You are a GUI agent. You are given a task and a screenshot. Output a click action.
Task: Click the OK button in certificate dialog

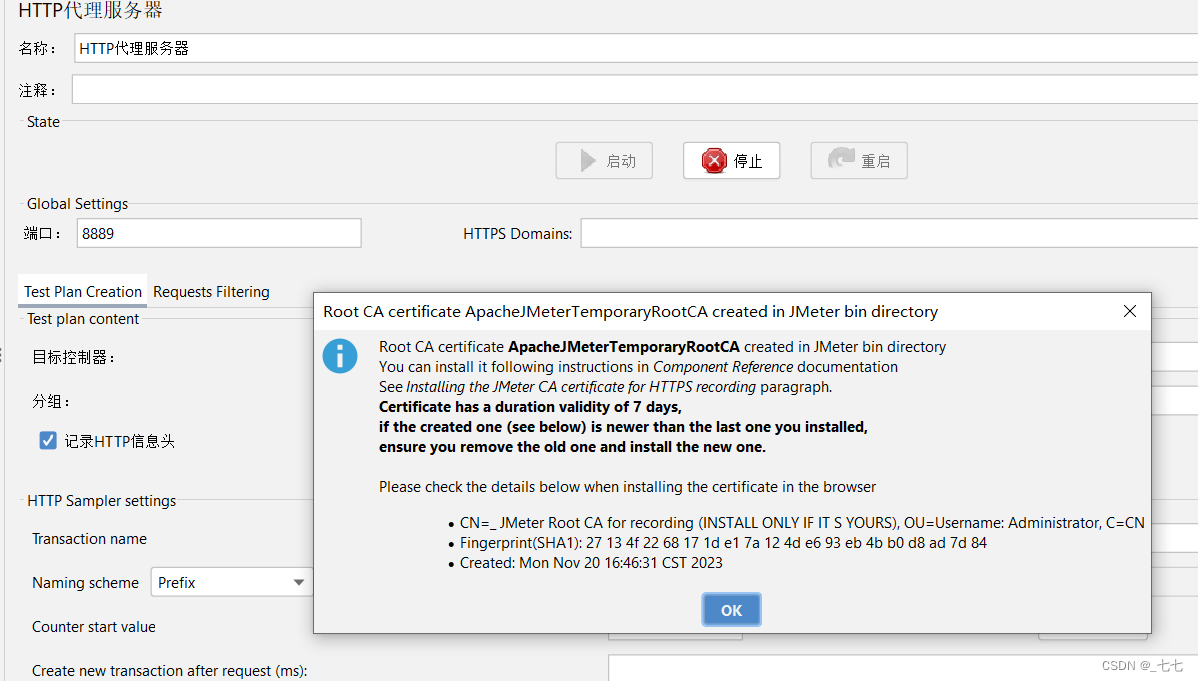731,610
